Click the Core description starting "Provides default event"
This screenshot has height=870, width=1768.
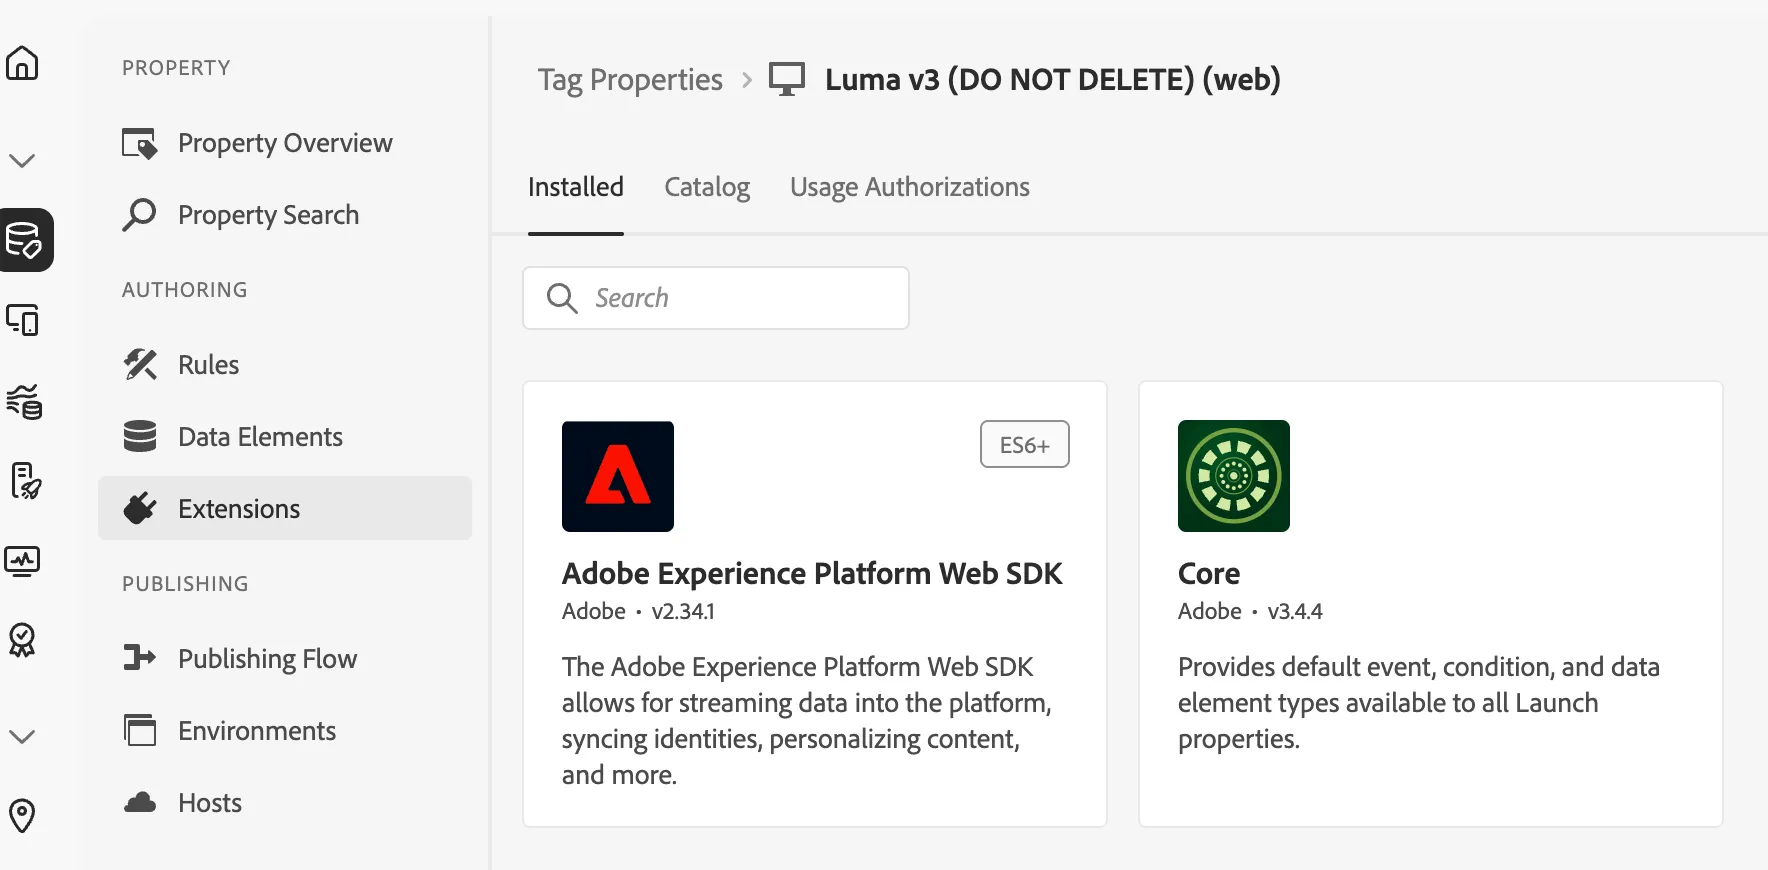point(1419,703)
